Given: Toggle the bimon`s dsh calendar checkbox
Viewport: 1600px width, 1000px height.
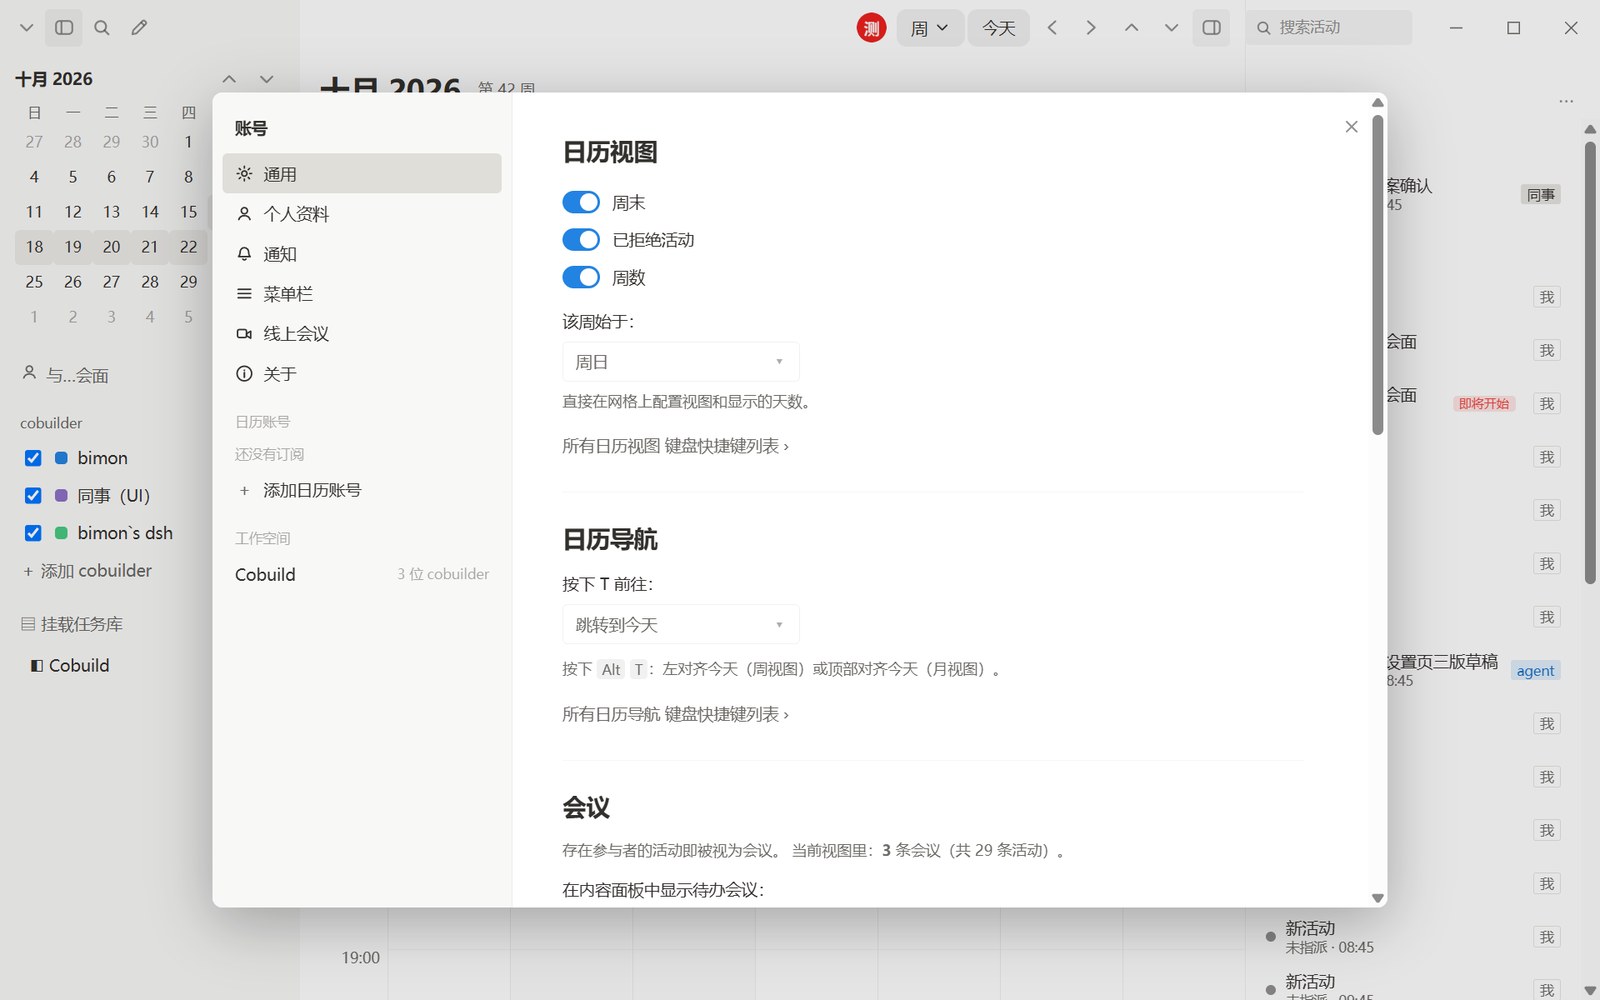Looking at the screenshot, I should tap(33, 533).
